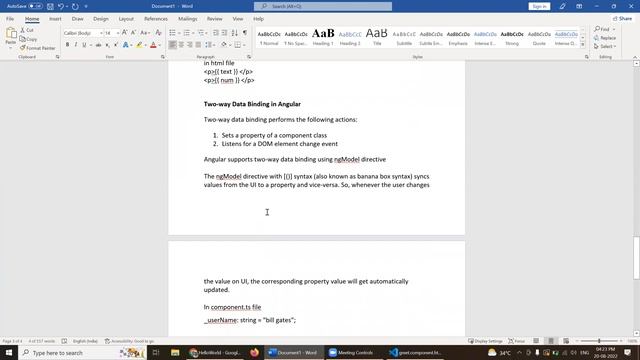Switch to the Design tab
Viewport: 640px width, 360px height.
pos(101,19)
